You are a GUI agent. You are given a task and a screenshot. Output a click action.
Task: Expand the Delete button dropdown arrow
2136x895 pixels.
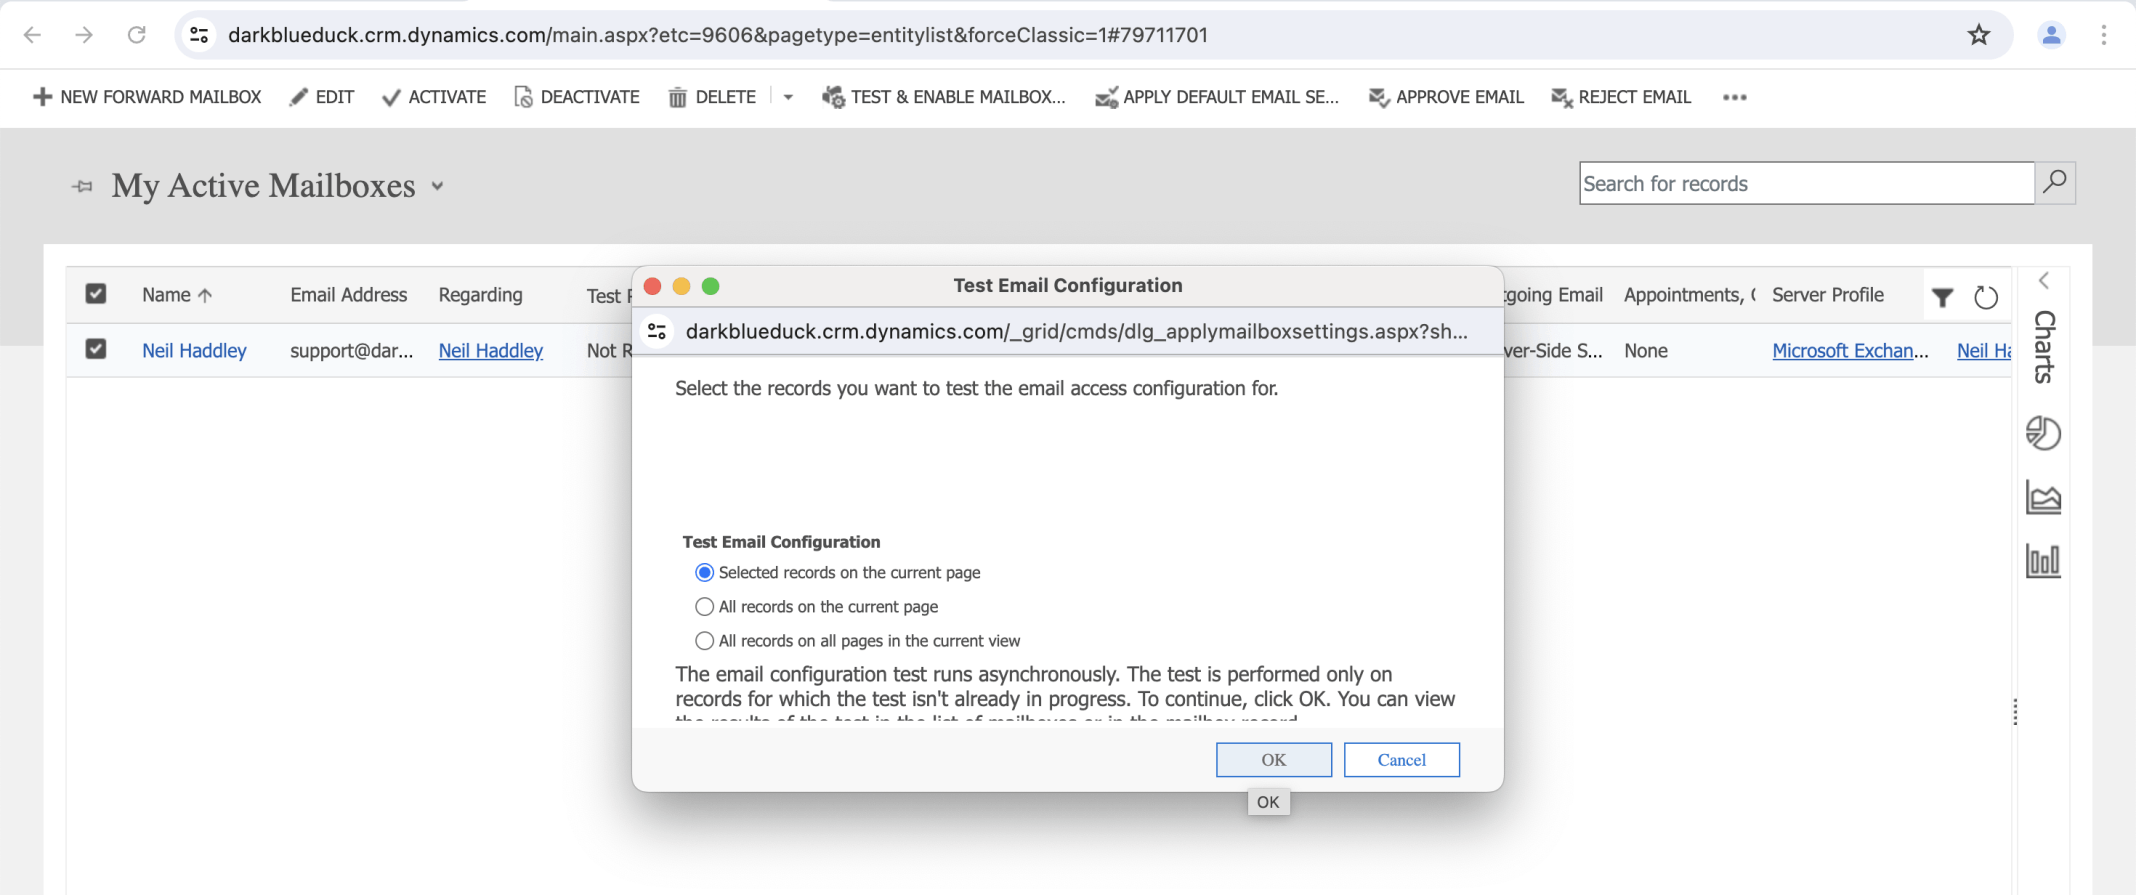pyautogui.click(x=788, y=97)
